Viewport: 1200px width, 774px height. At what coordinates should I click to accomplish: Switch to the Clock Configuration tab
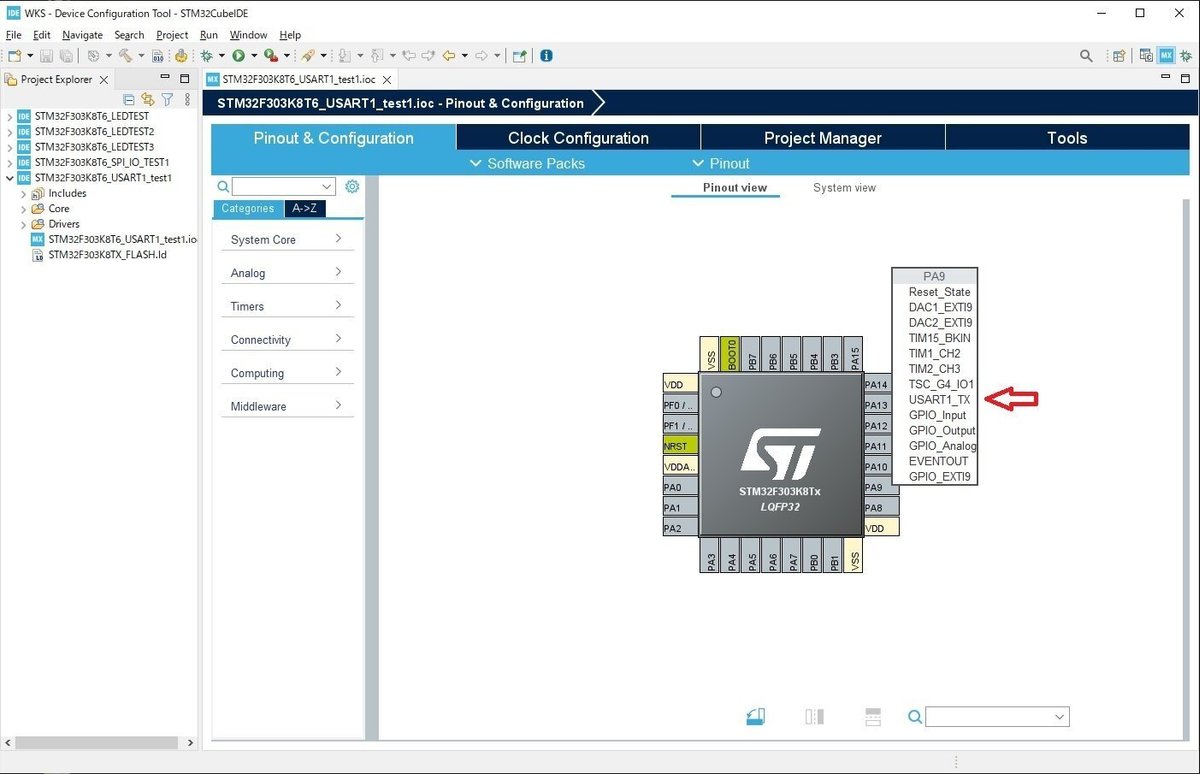pyautogui.click(x=578, y=138)
